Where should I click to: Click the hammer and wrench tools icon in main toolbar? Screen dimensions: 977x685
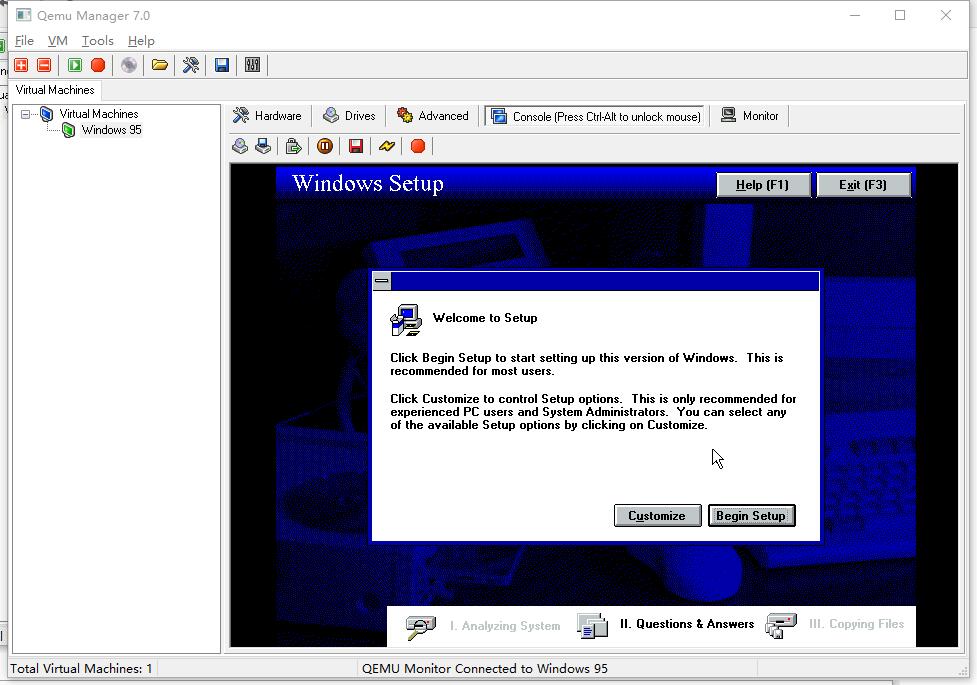(191, 65)
